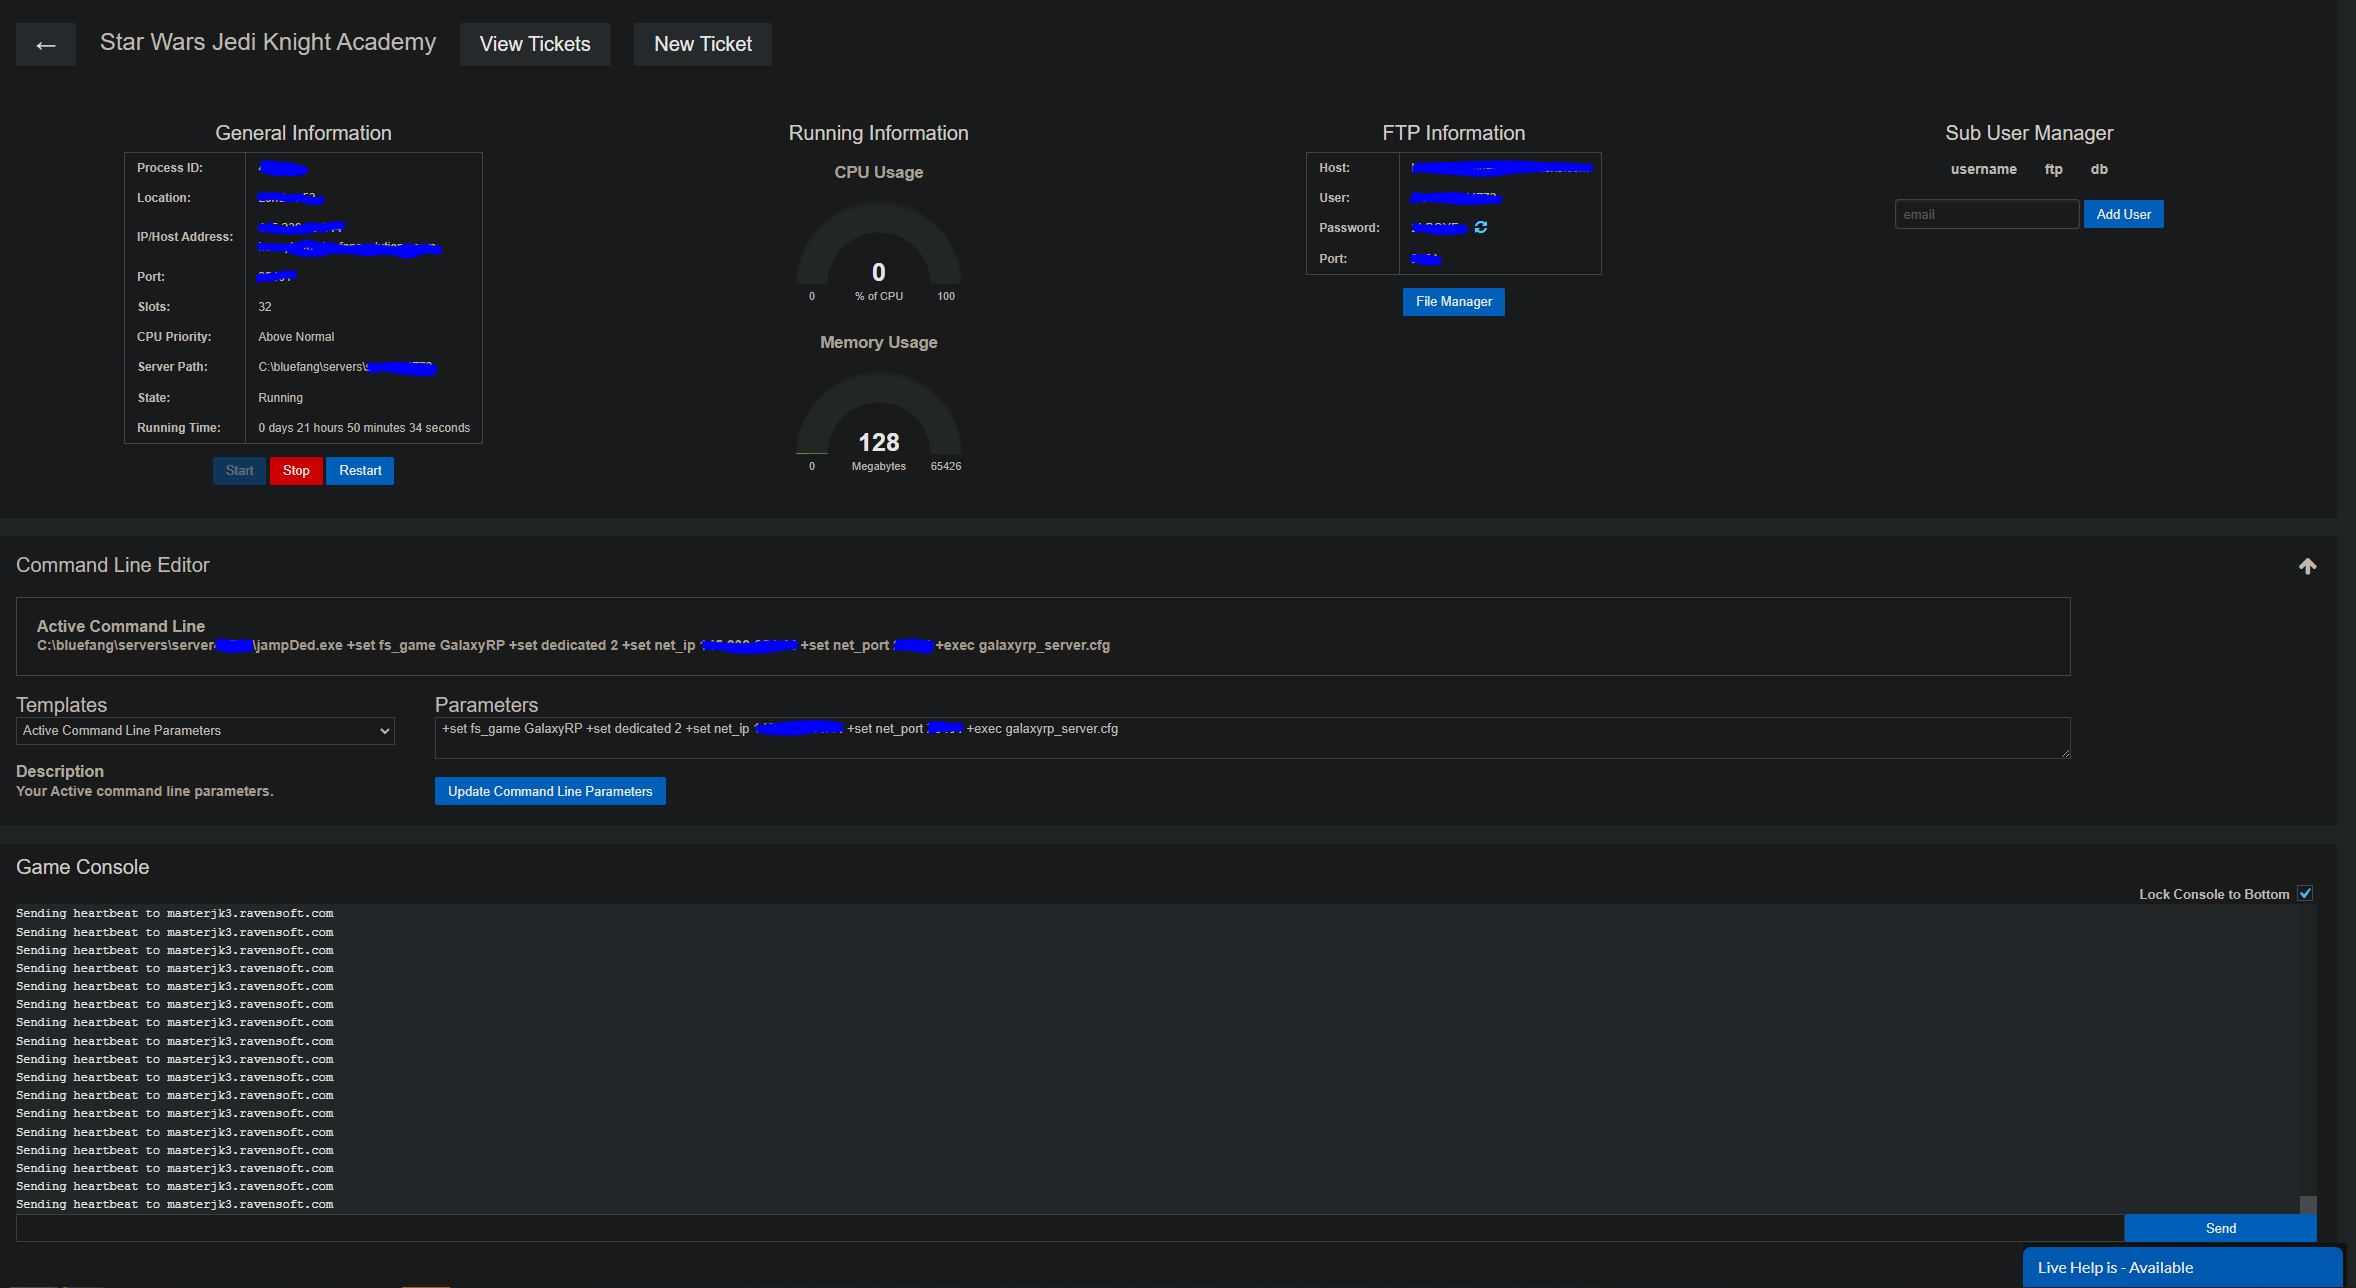Send the console command
Image resolution: width=2356 pixels, height=1288 pixels.
point(2220,1228)
